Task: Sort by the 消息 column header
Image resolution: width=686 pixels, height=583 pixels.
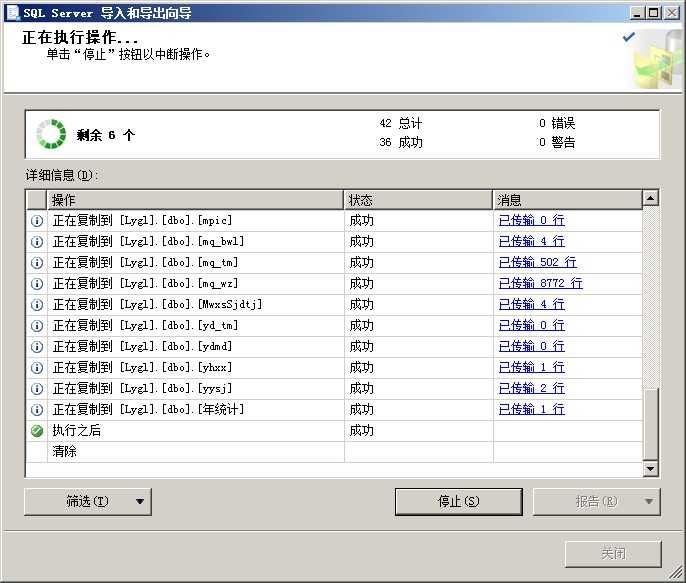Action: tap(567, 200)
